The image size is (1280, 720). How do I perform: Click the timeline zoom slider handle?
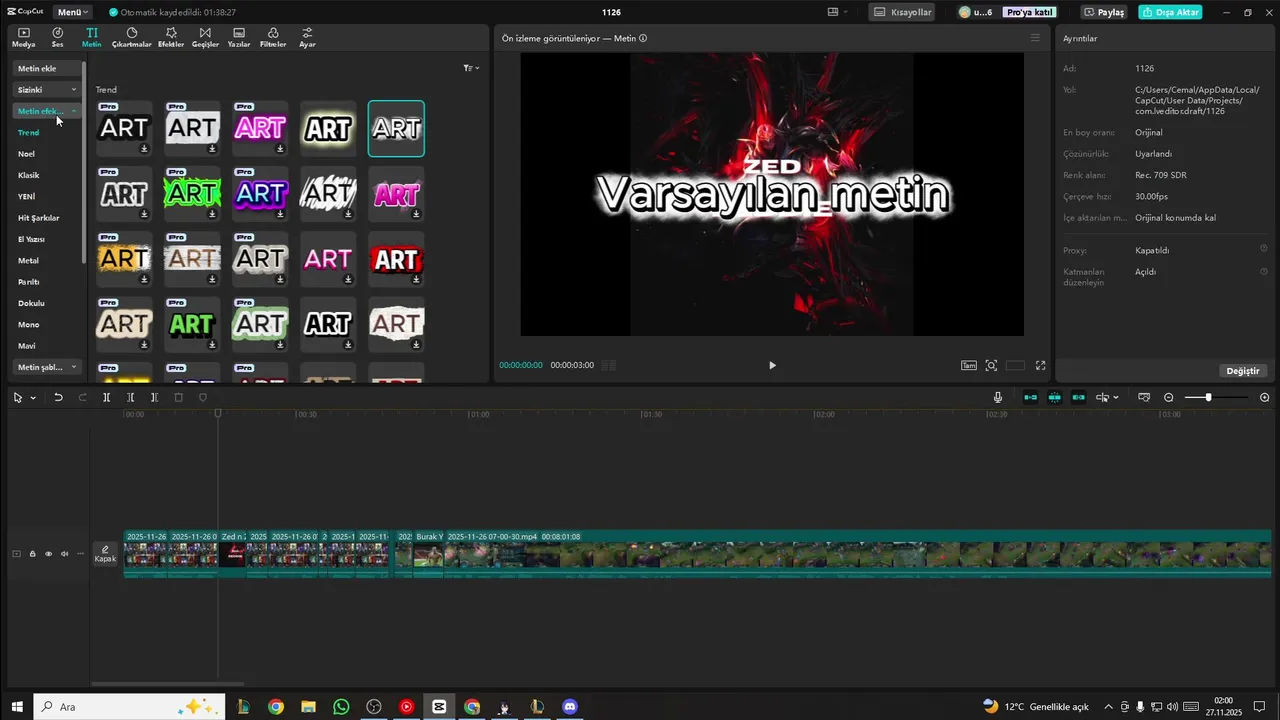tap(1208, 397)
